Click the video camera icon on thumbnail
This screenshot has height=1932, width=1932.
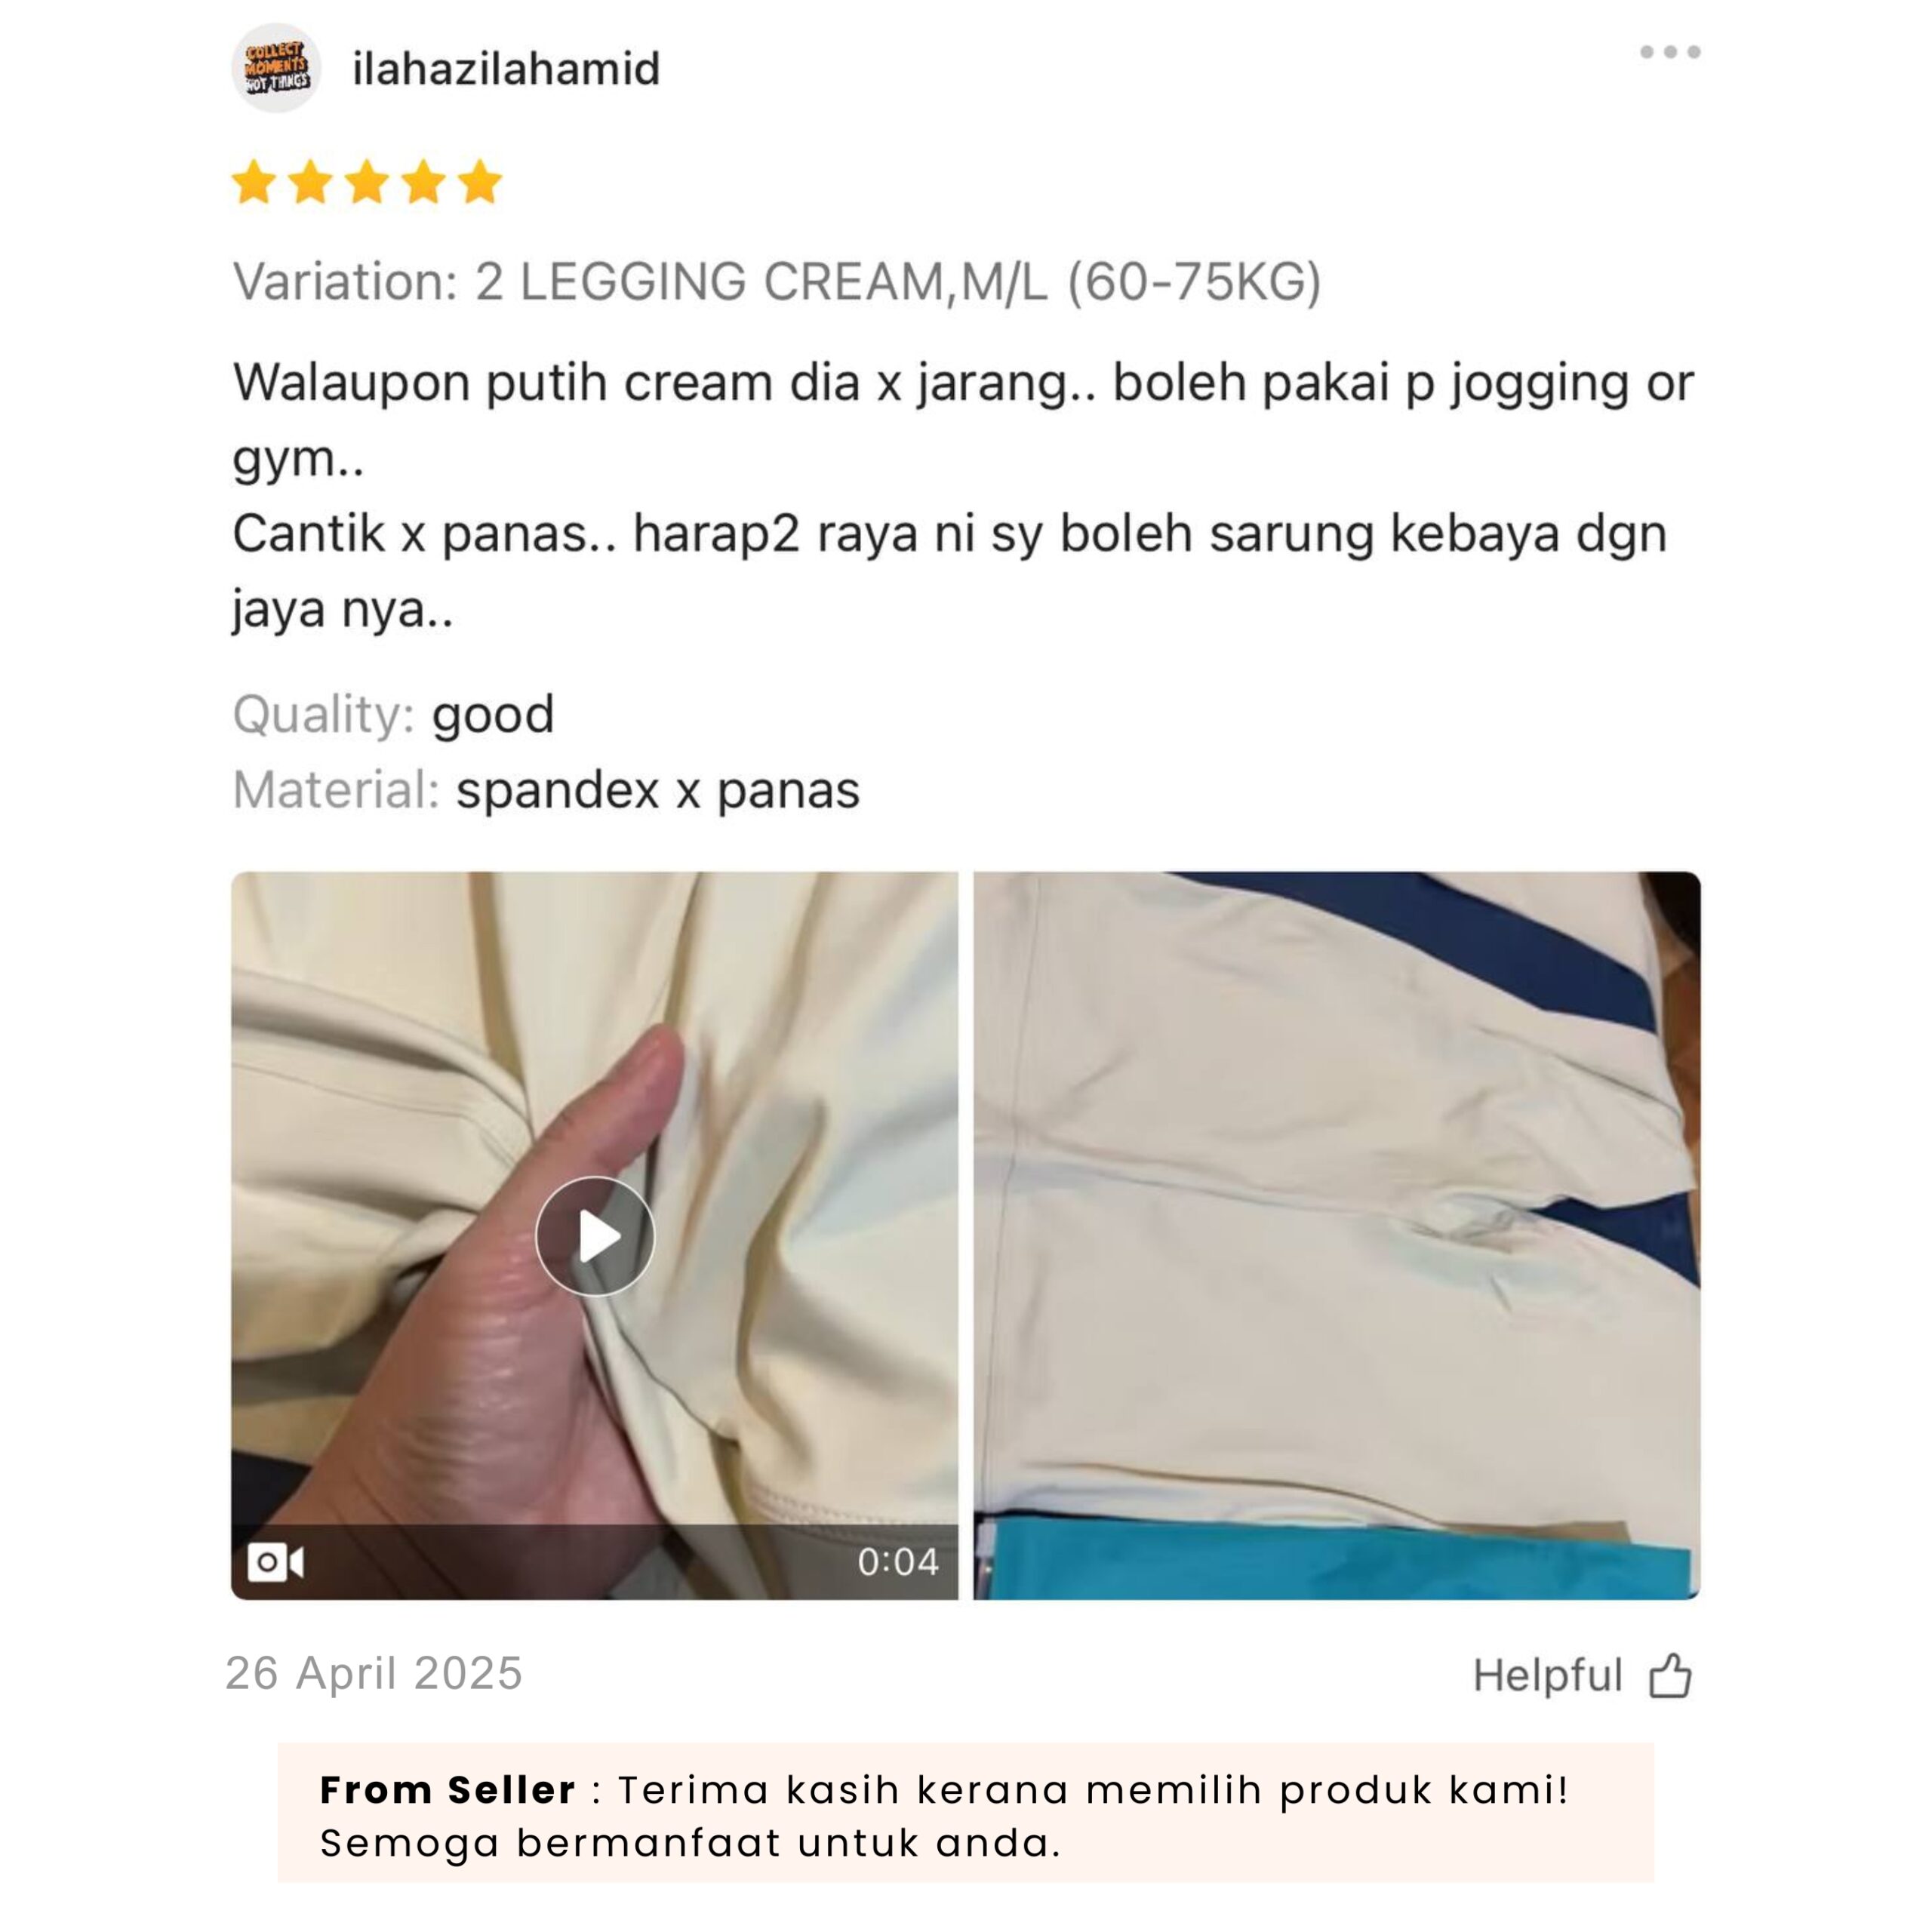click(x=275, y=1562)
